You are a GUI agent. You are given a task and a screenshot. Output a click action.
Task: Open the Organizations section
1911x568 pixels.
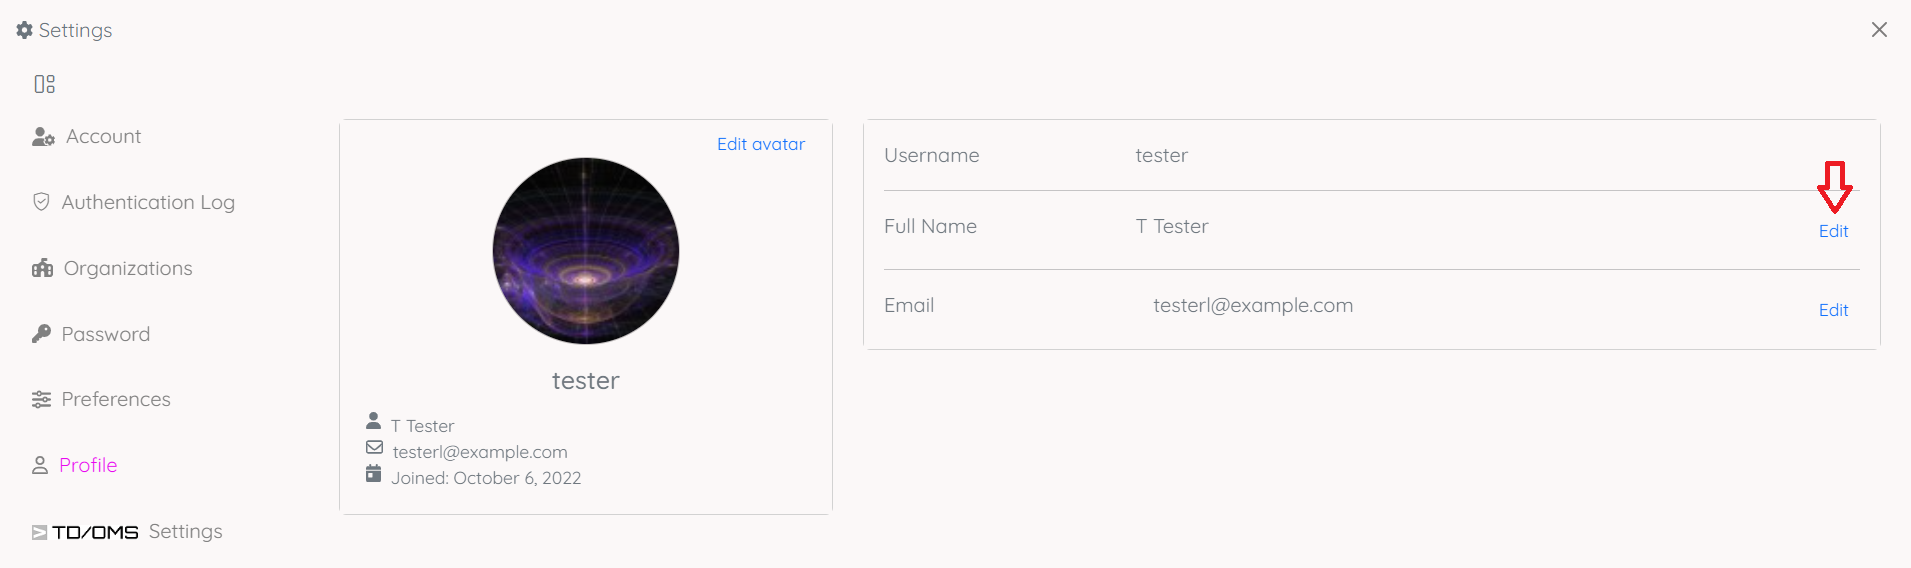point(128,268)
